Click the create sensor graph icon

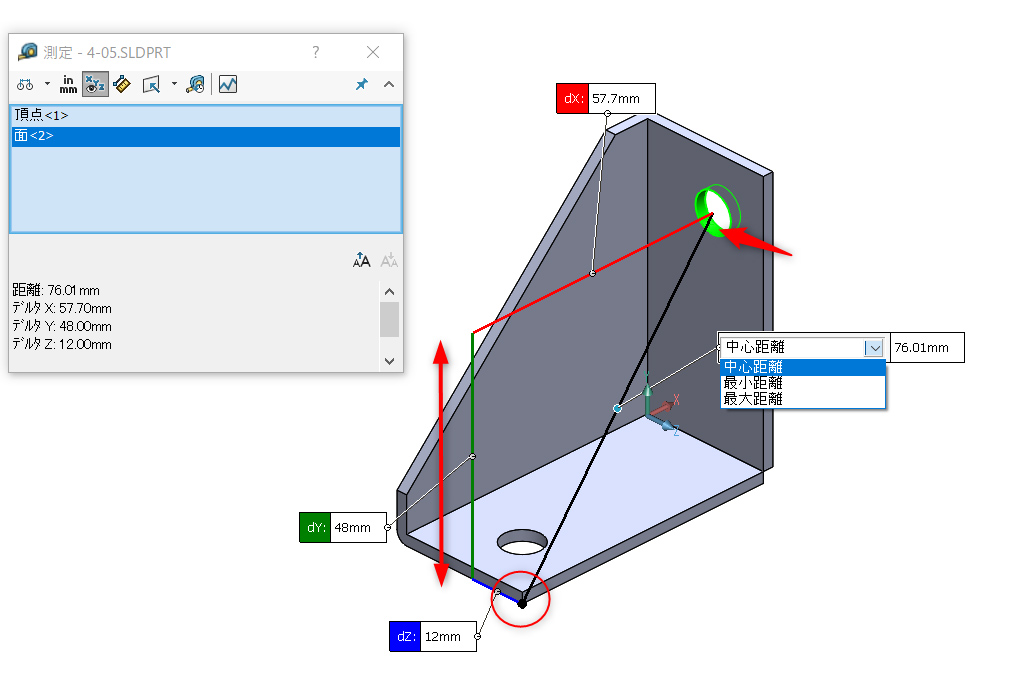tap(228, 85)
